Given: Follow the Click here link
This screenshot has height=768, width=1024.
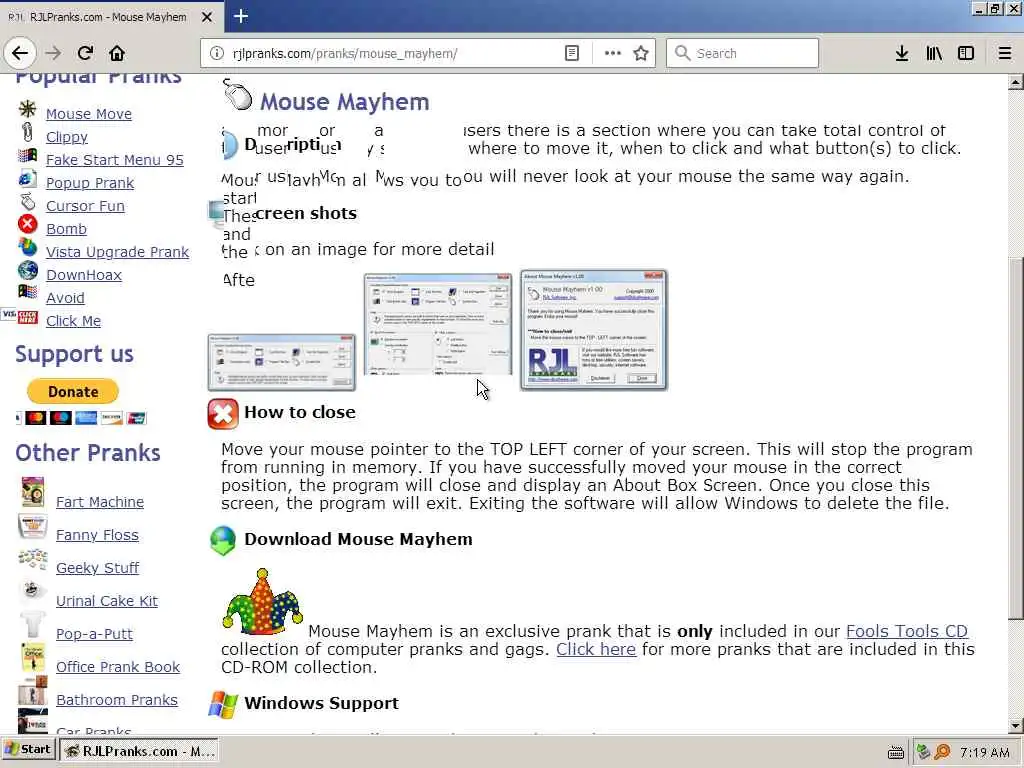Looking at the screenshot, I should click(596, 649).
